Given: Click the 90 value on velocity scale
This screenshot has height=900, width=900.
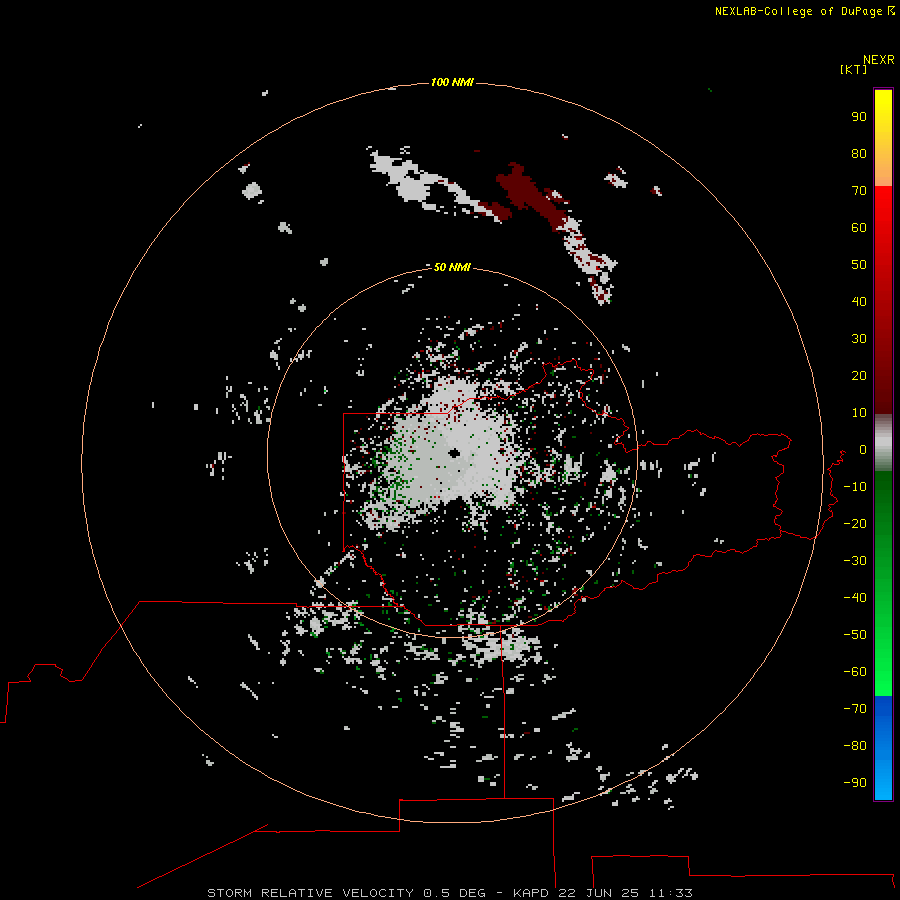Looking at the screenshot, I should 859,117.
